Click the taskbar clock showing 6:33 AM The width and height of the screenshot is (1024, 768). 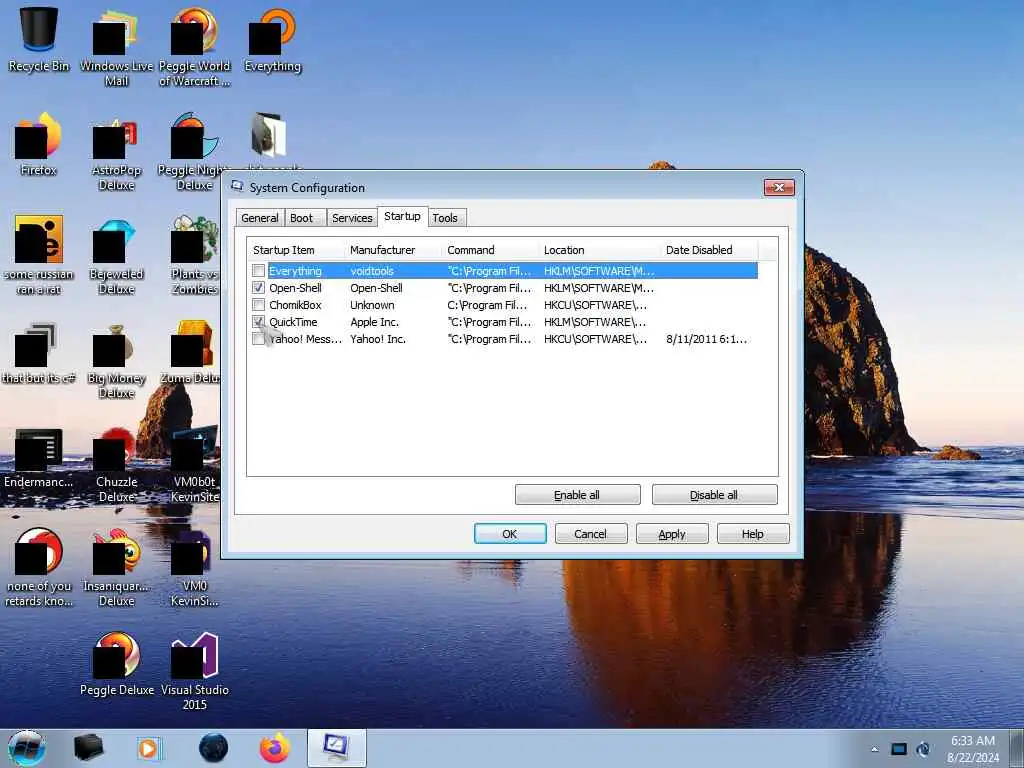click(973, 749)
